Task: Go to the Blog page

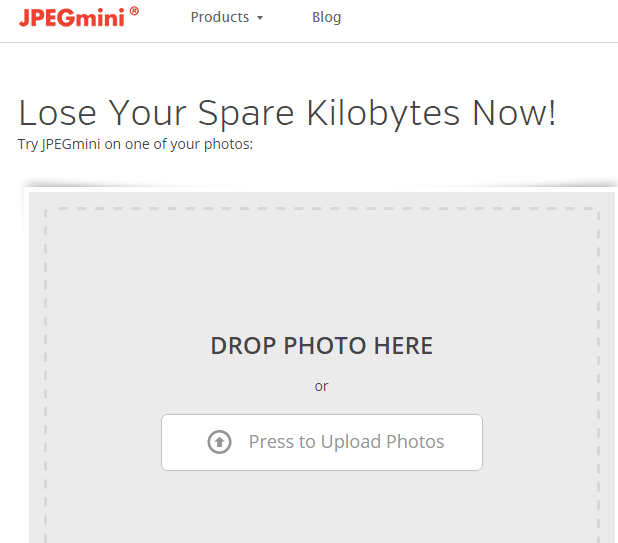Action: click(326, 17)
